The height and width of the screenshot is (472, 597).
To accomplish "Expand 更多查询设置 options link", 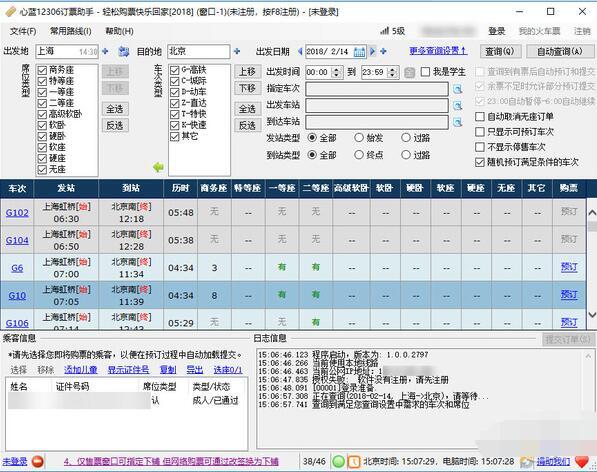I will pos(438,51).
